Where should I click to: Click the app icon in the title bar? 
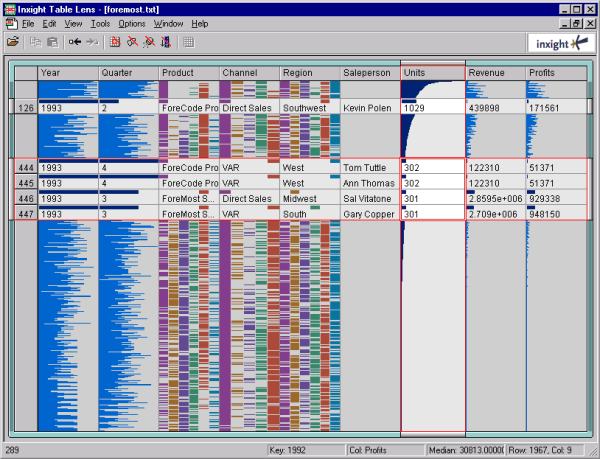(10, 9)
